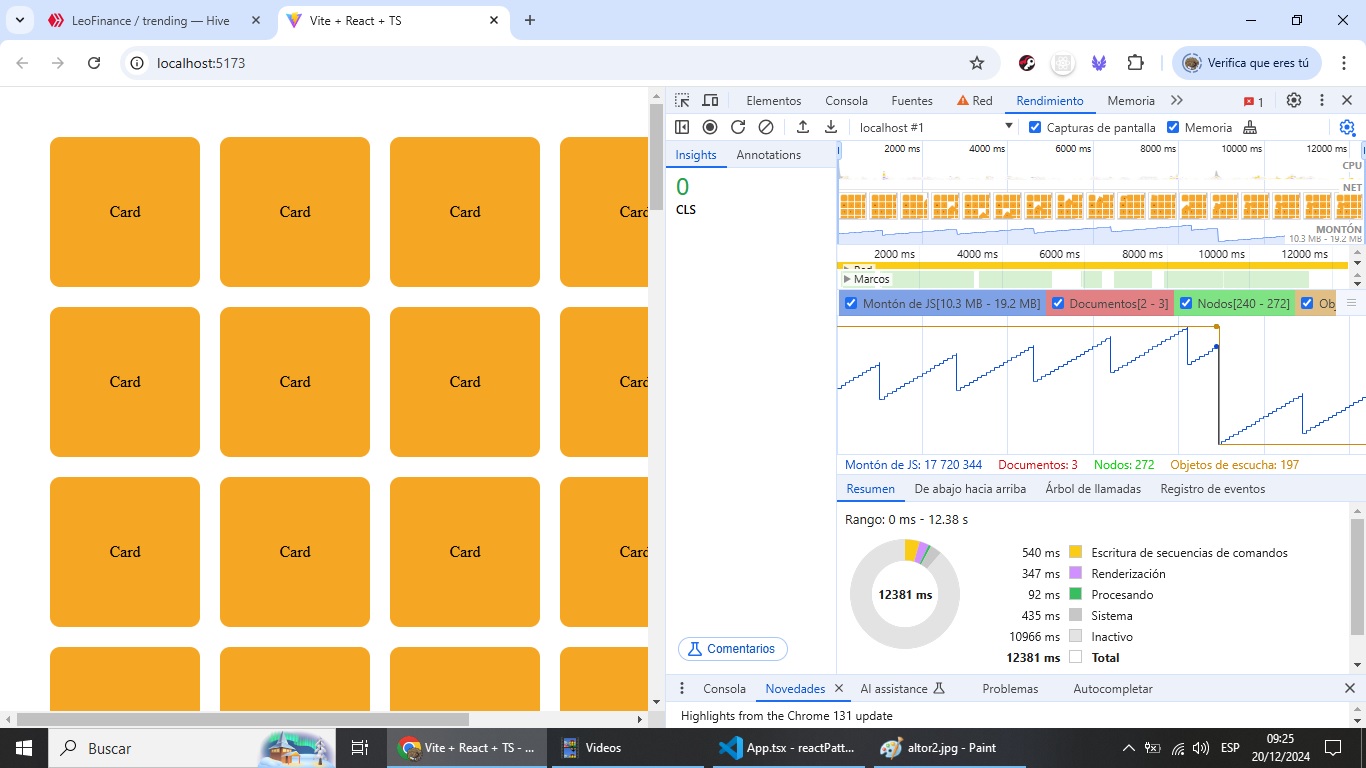
Task: Start recording with the record button
Action: pyautogui.click(x=710, y=127)
